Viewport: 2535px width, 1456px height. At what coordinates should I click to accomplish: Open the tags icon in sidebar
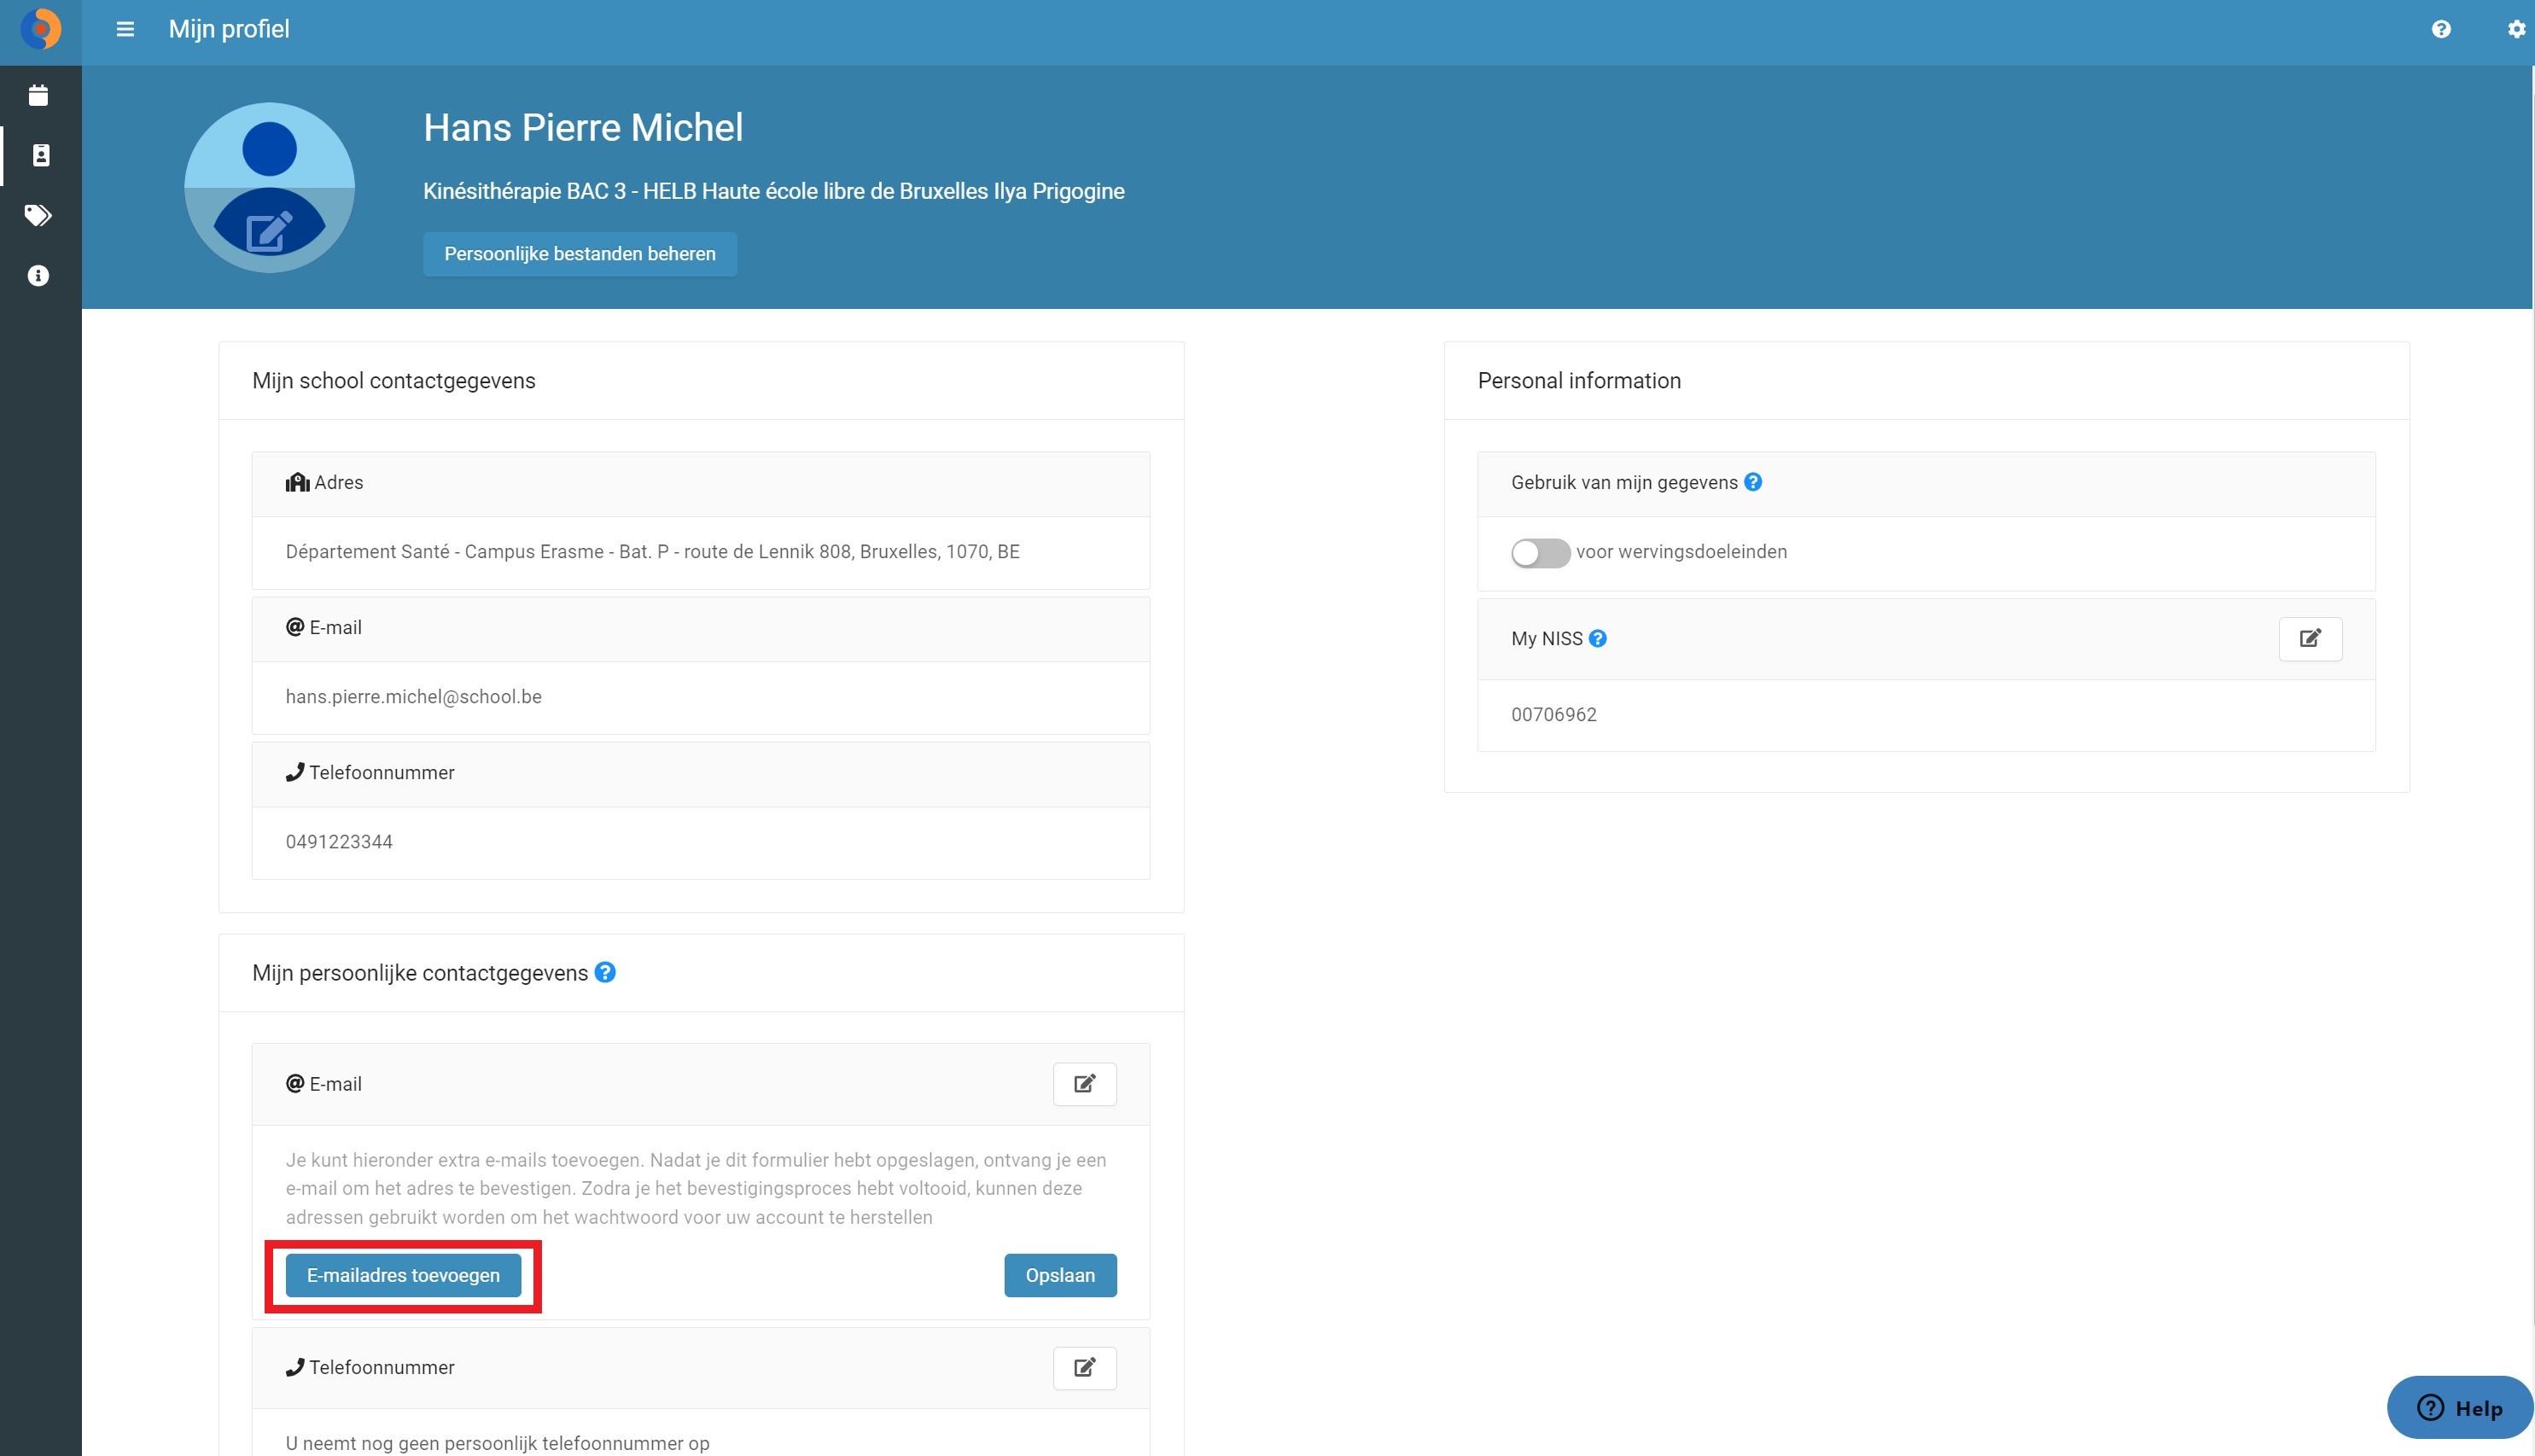point(39,215)
